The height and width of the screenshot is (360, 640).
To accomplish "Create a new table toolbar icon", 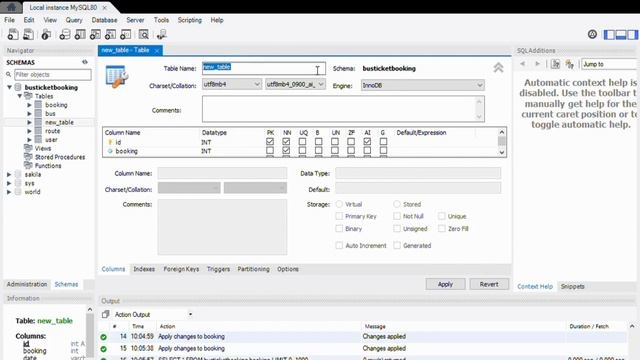I will click(80, 35).
